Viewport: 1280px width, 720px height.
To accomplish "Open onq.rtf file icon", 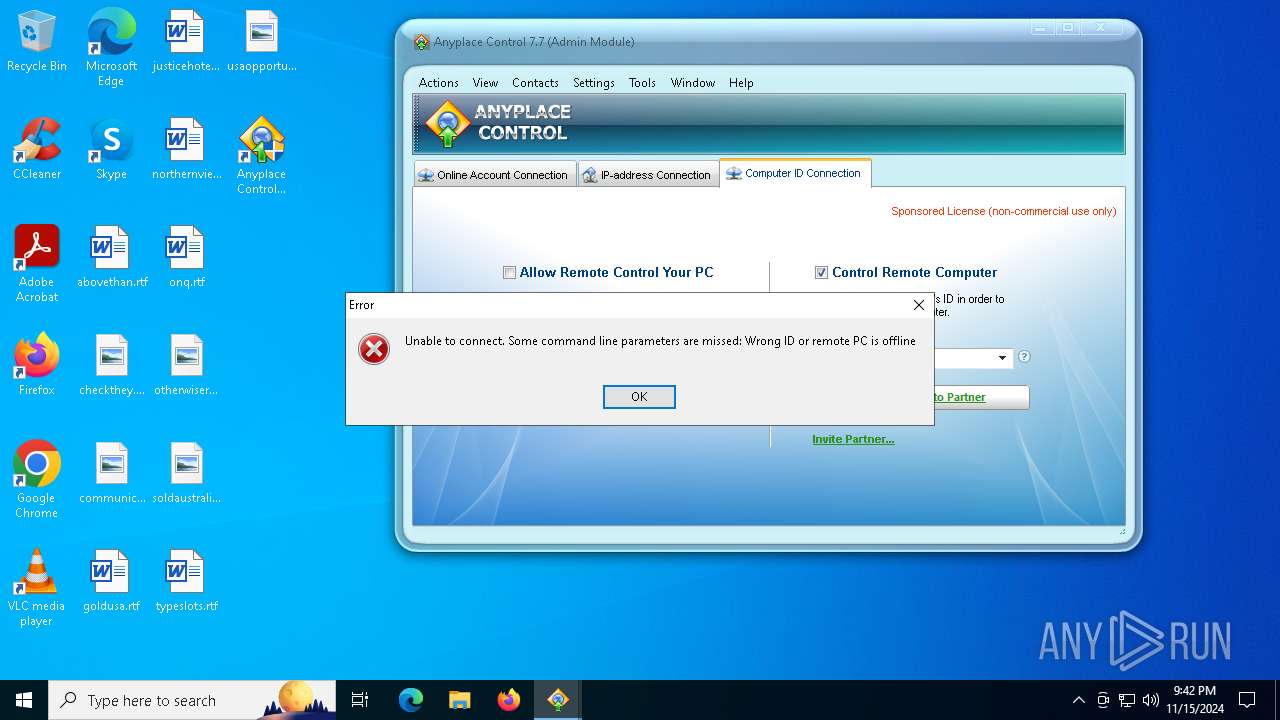I will (x=186, y=257).
